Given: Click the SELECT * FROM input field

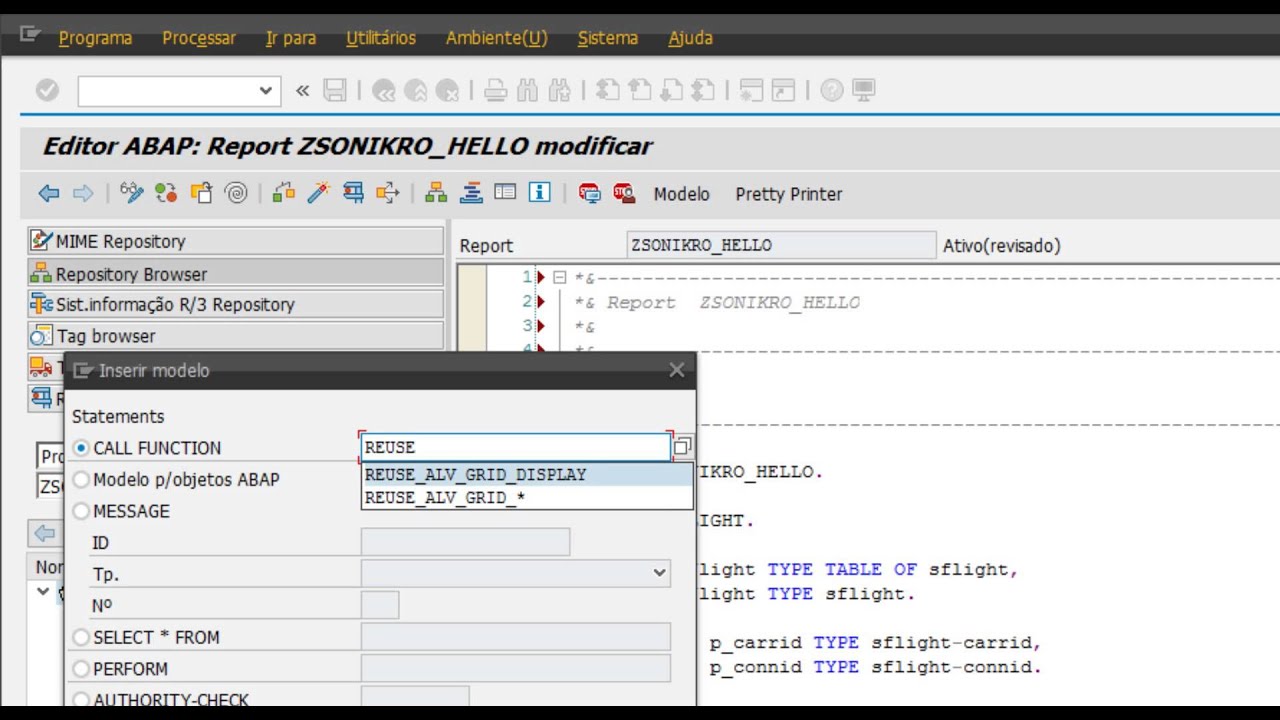Looking at the screenshot, I should point(515,637).
